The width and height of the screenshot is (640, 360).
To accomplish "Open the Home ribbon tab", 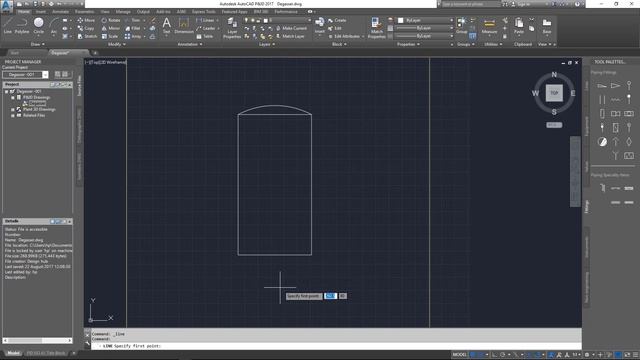I will [24, 12].
